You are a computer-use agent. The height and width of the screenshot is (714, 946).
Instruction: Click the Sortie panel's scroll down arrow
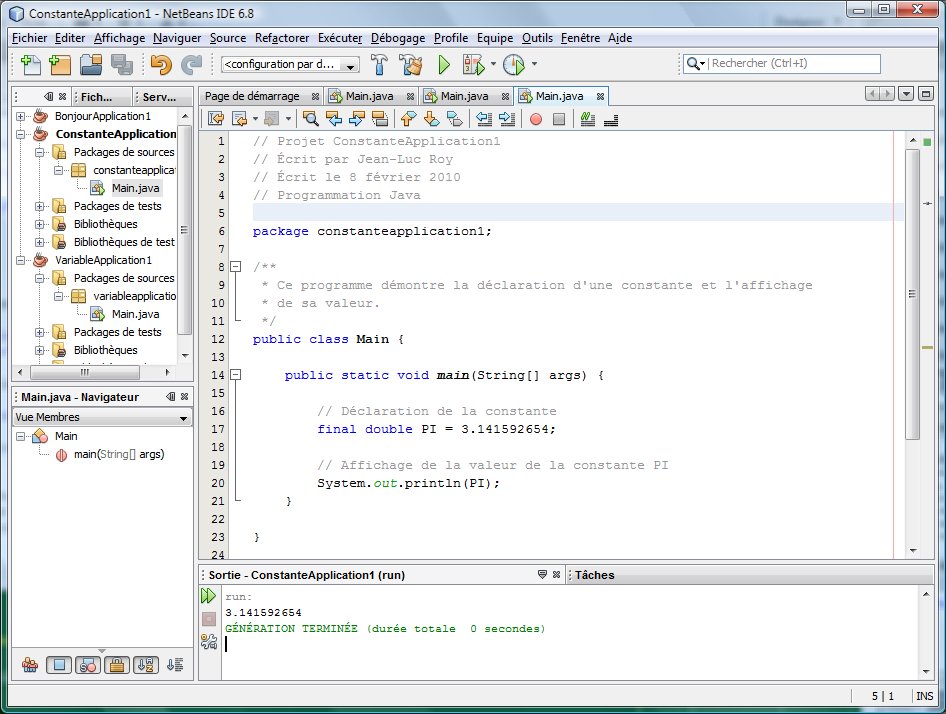click(x=926, y=672)
